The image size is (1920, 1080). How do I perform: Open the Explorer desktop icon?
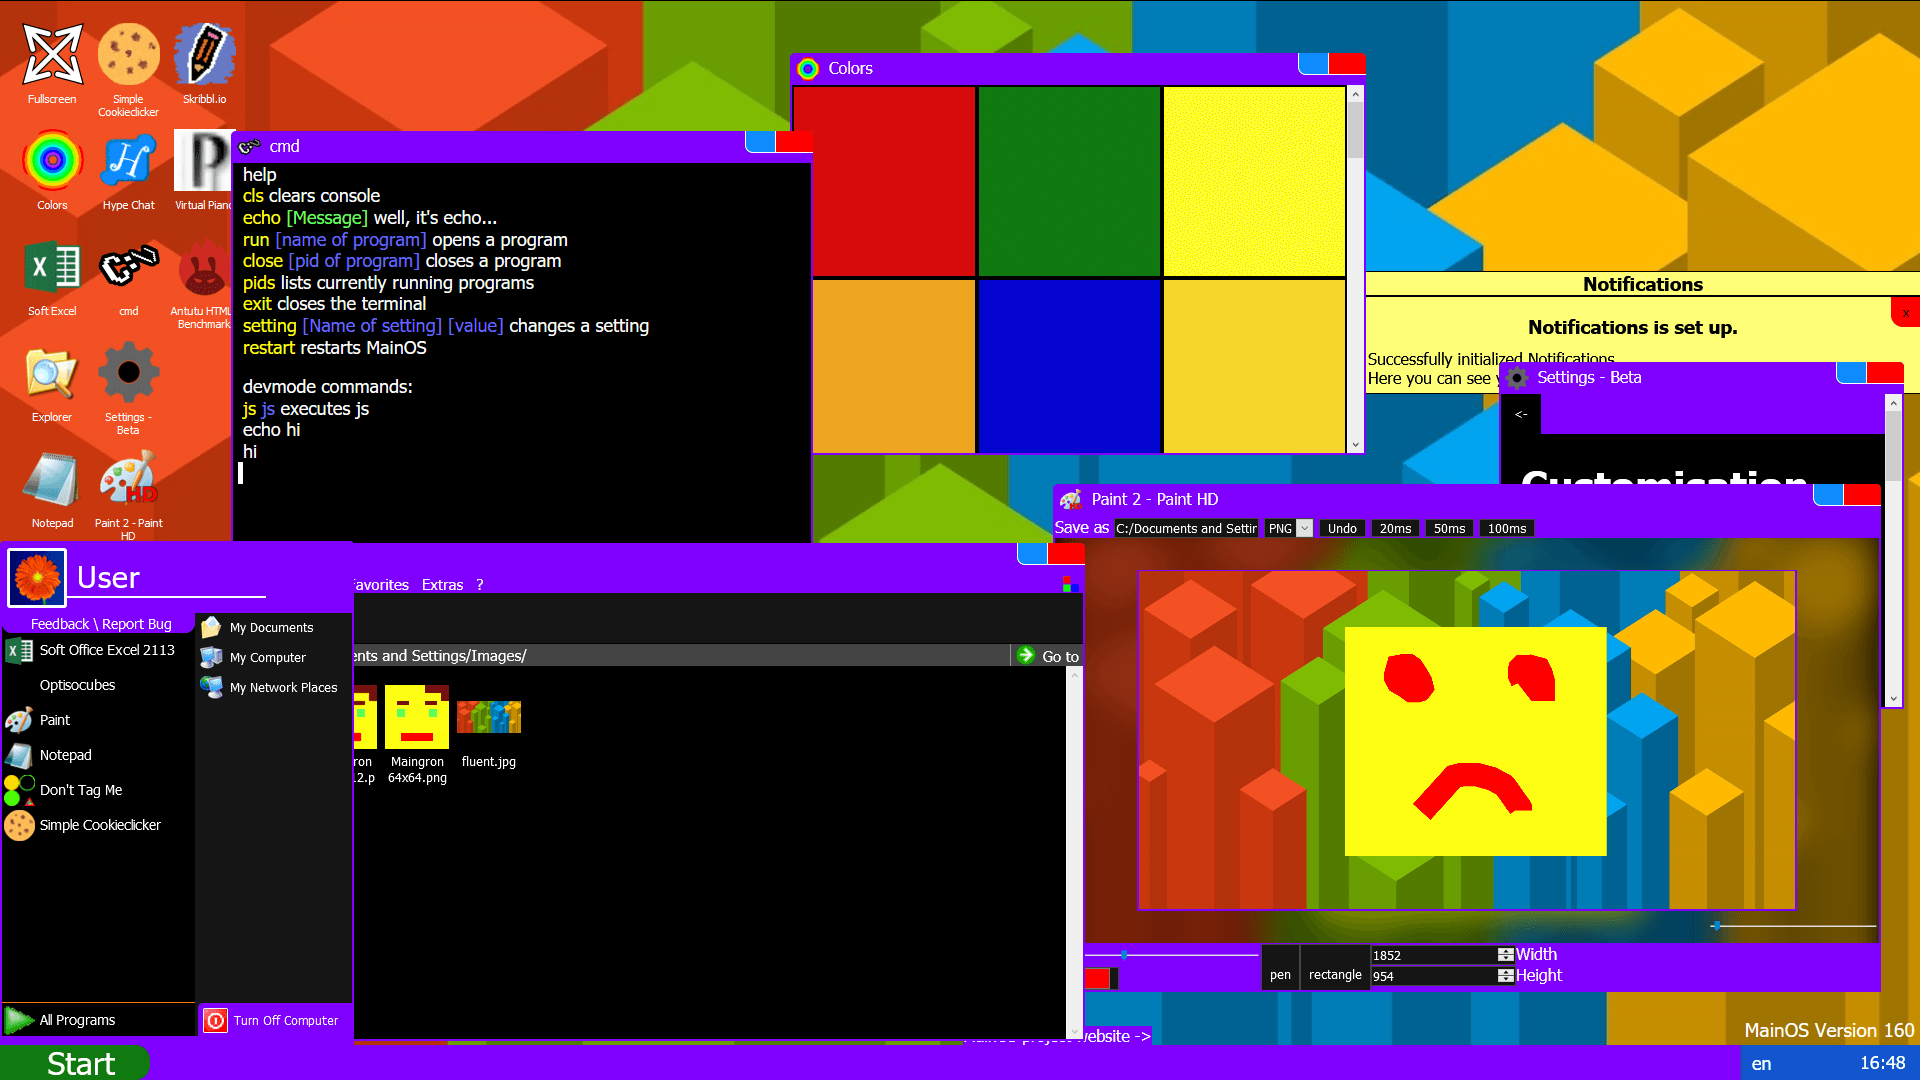click(52, 375)
